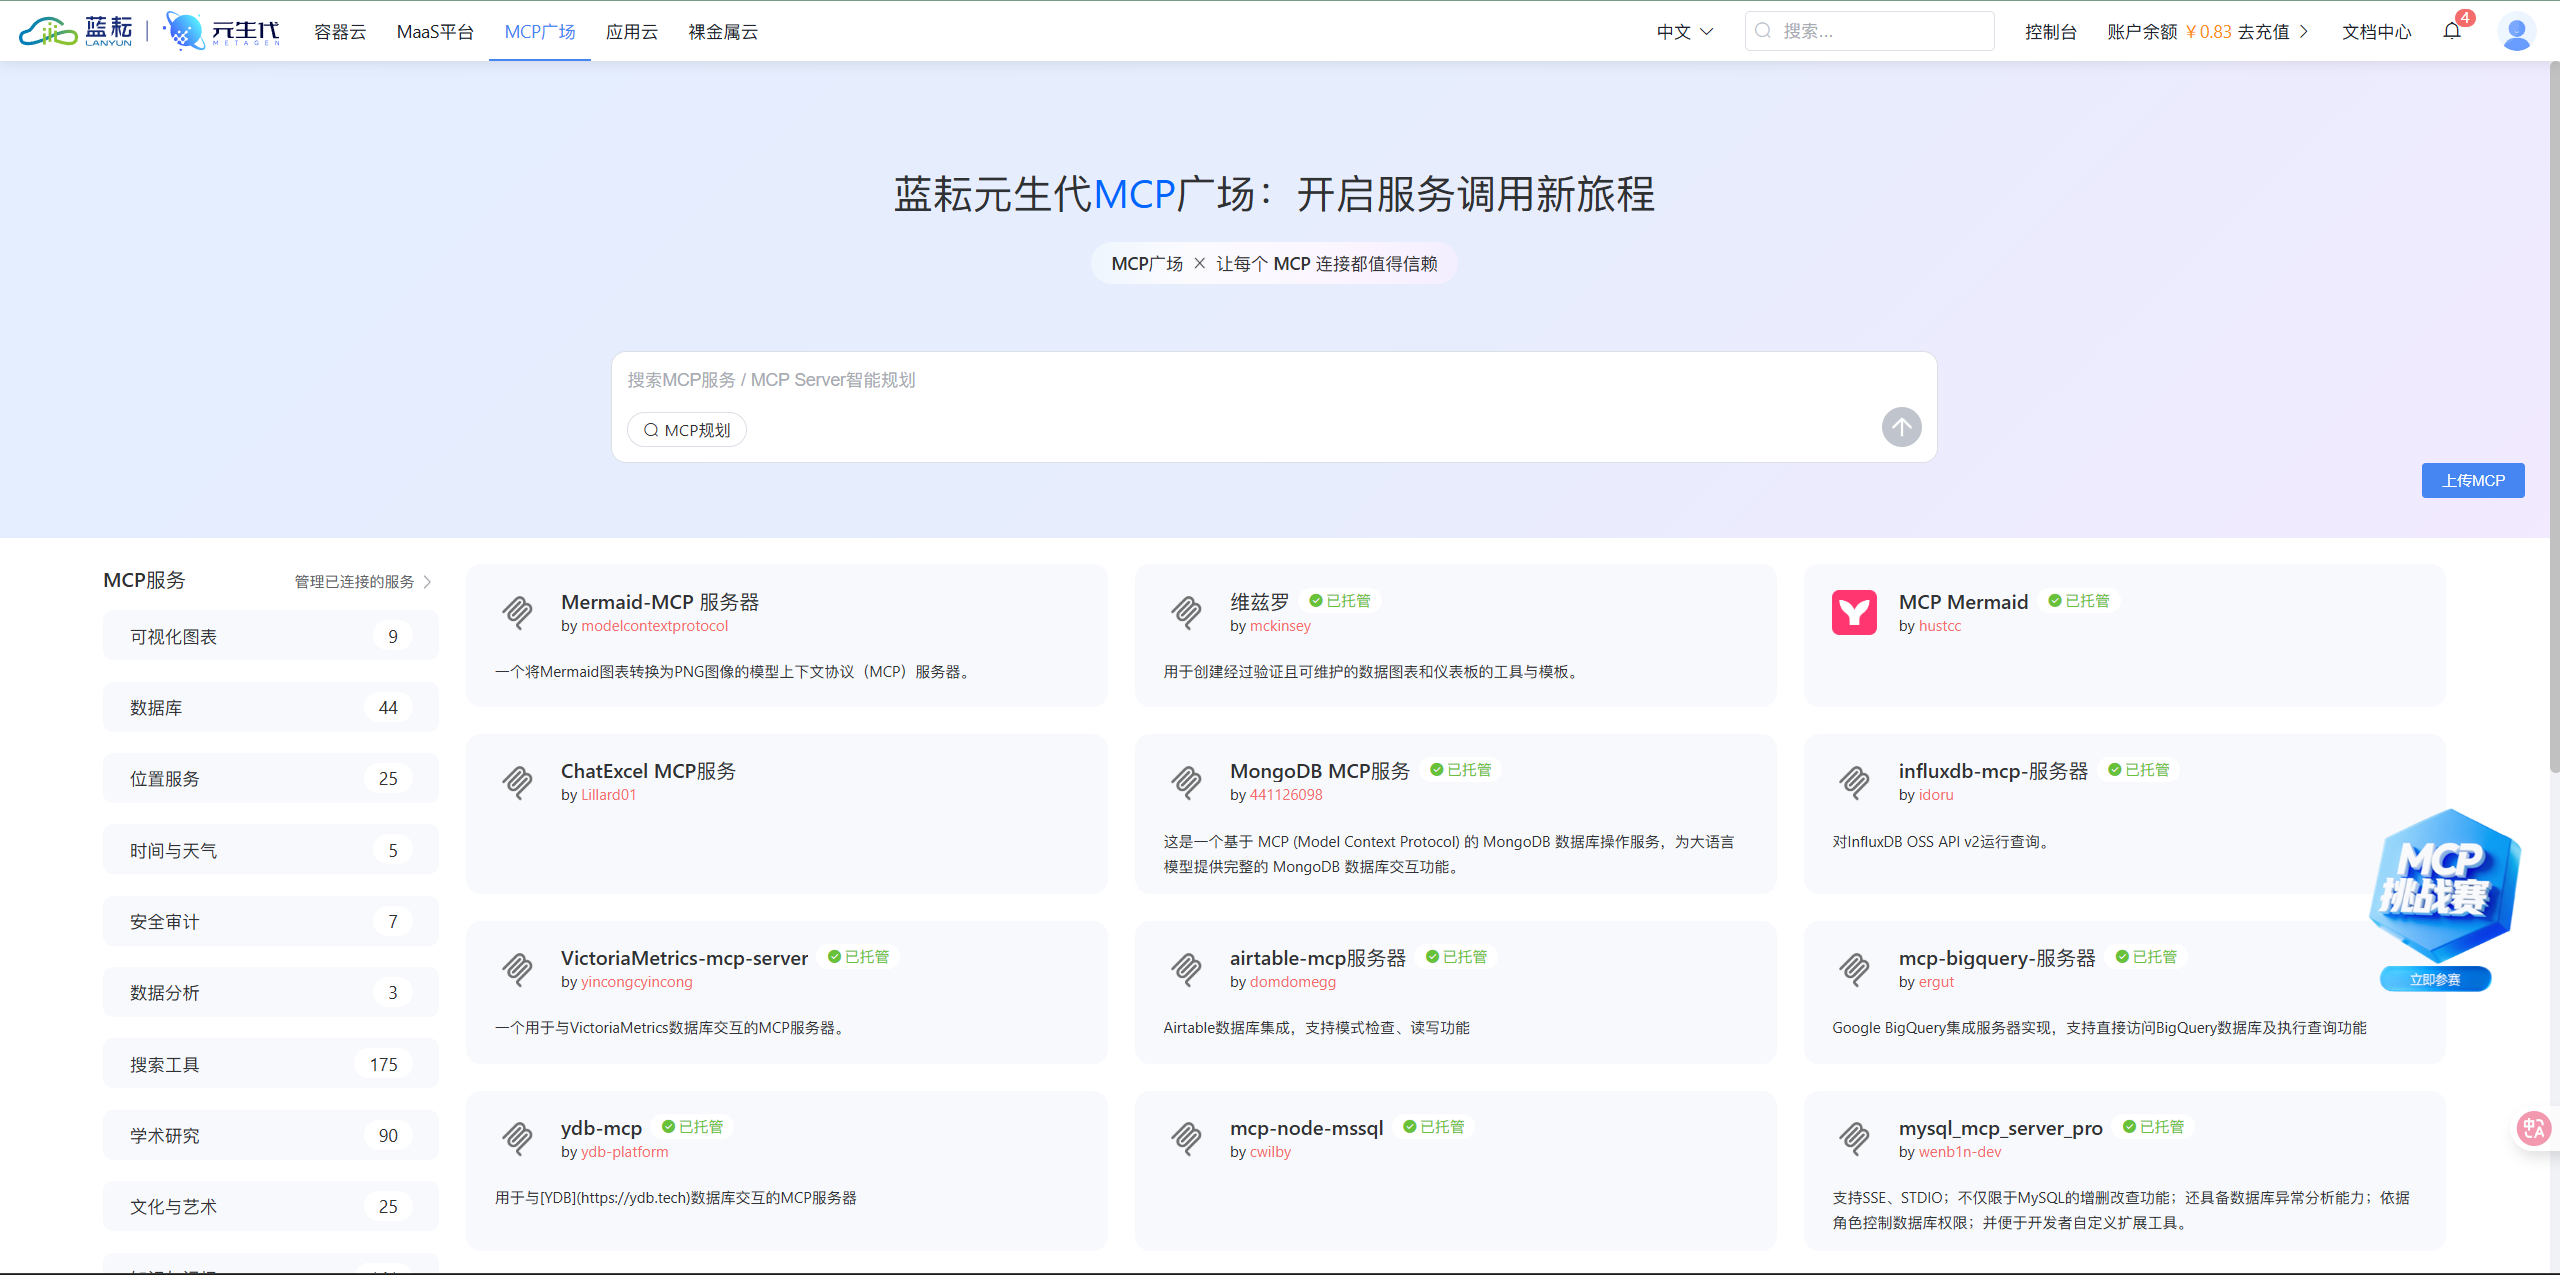This screenshot has height=1275, width=2560.
Task: Expand 去充值 recharge arrow
Action: tap(2304, 32)
